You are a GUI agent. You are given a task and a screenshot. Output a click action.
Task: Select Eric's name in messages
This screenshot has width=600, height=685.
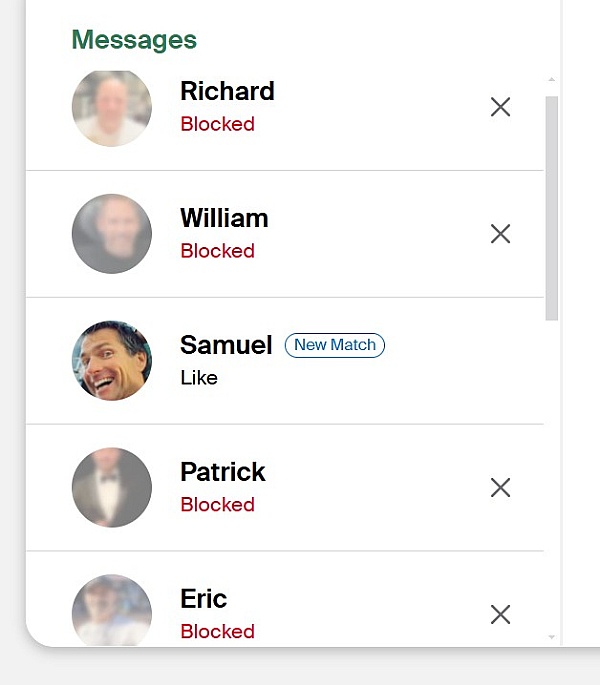pyautogui.click(x=204, y=599)
